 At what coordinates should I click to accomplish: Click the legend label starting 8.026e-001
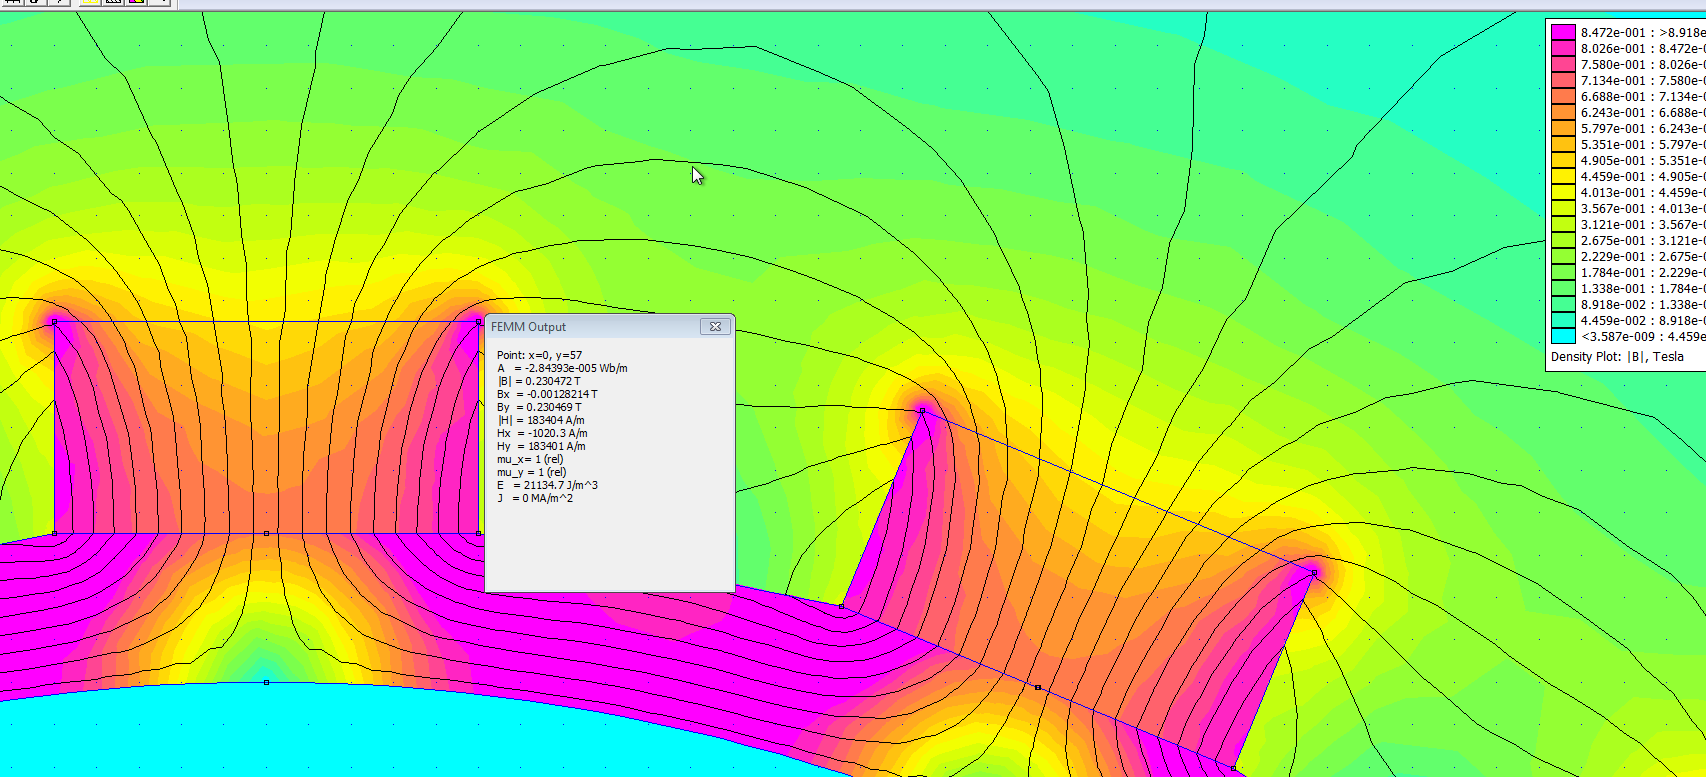pos(1643,48)
